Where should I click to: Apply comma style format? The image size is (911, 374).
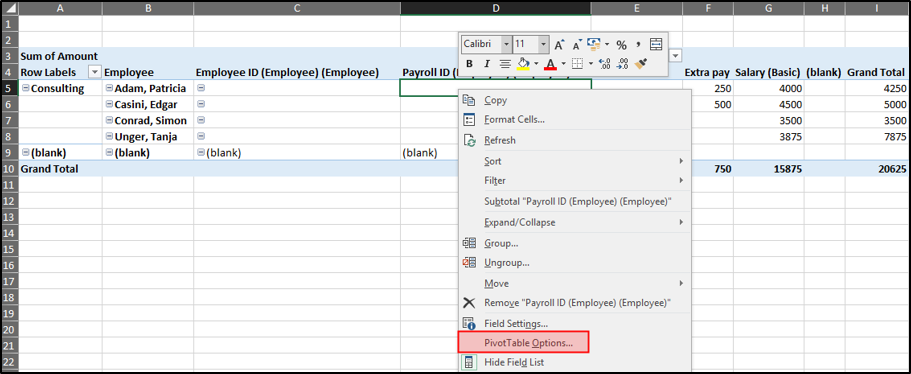pyautogui.click(x=638, y=44)
